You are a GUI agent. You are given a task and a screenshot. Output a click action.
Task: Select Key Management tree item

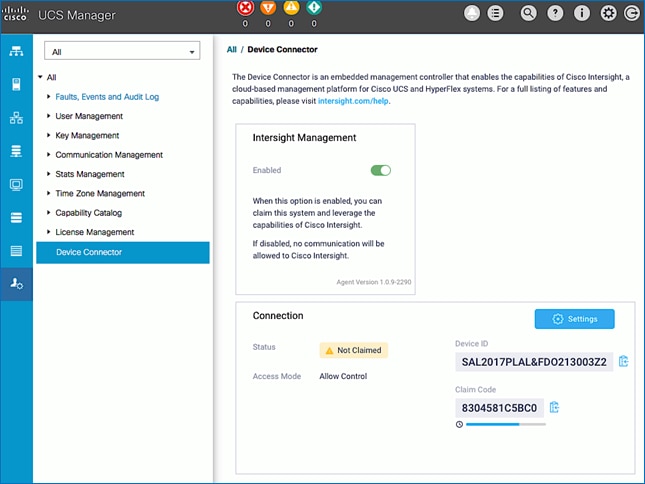(x=87, y=135)
